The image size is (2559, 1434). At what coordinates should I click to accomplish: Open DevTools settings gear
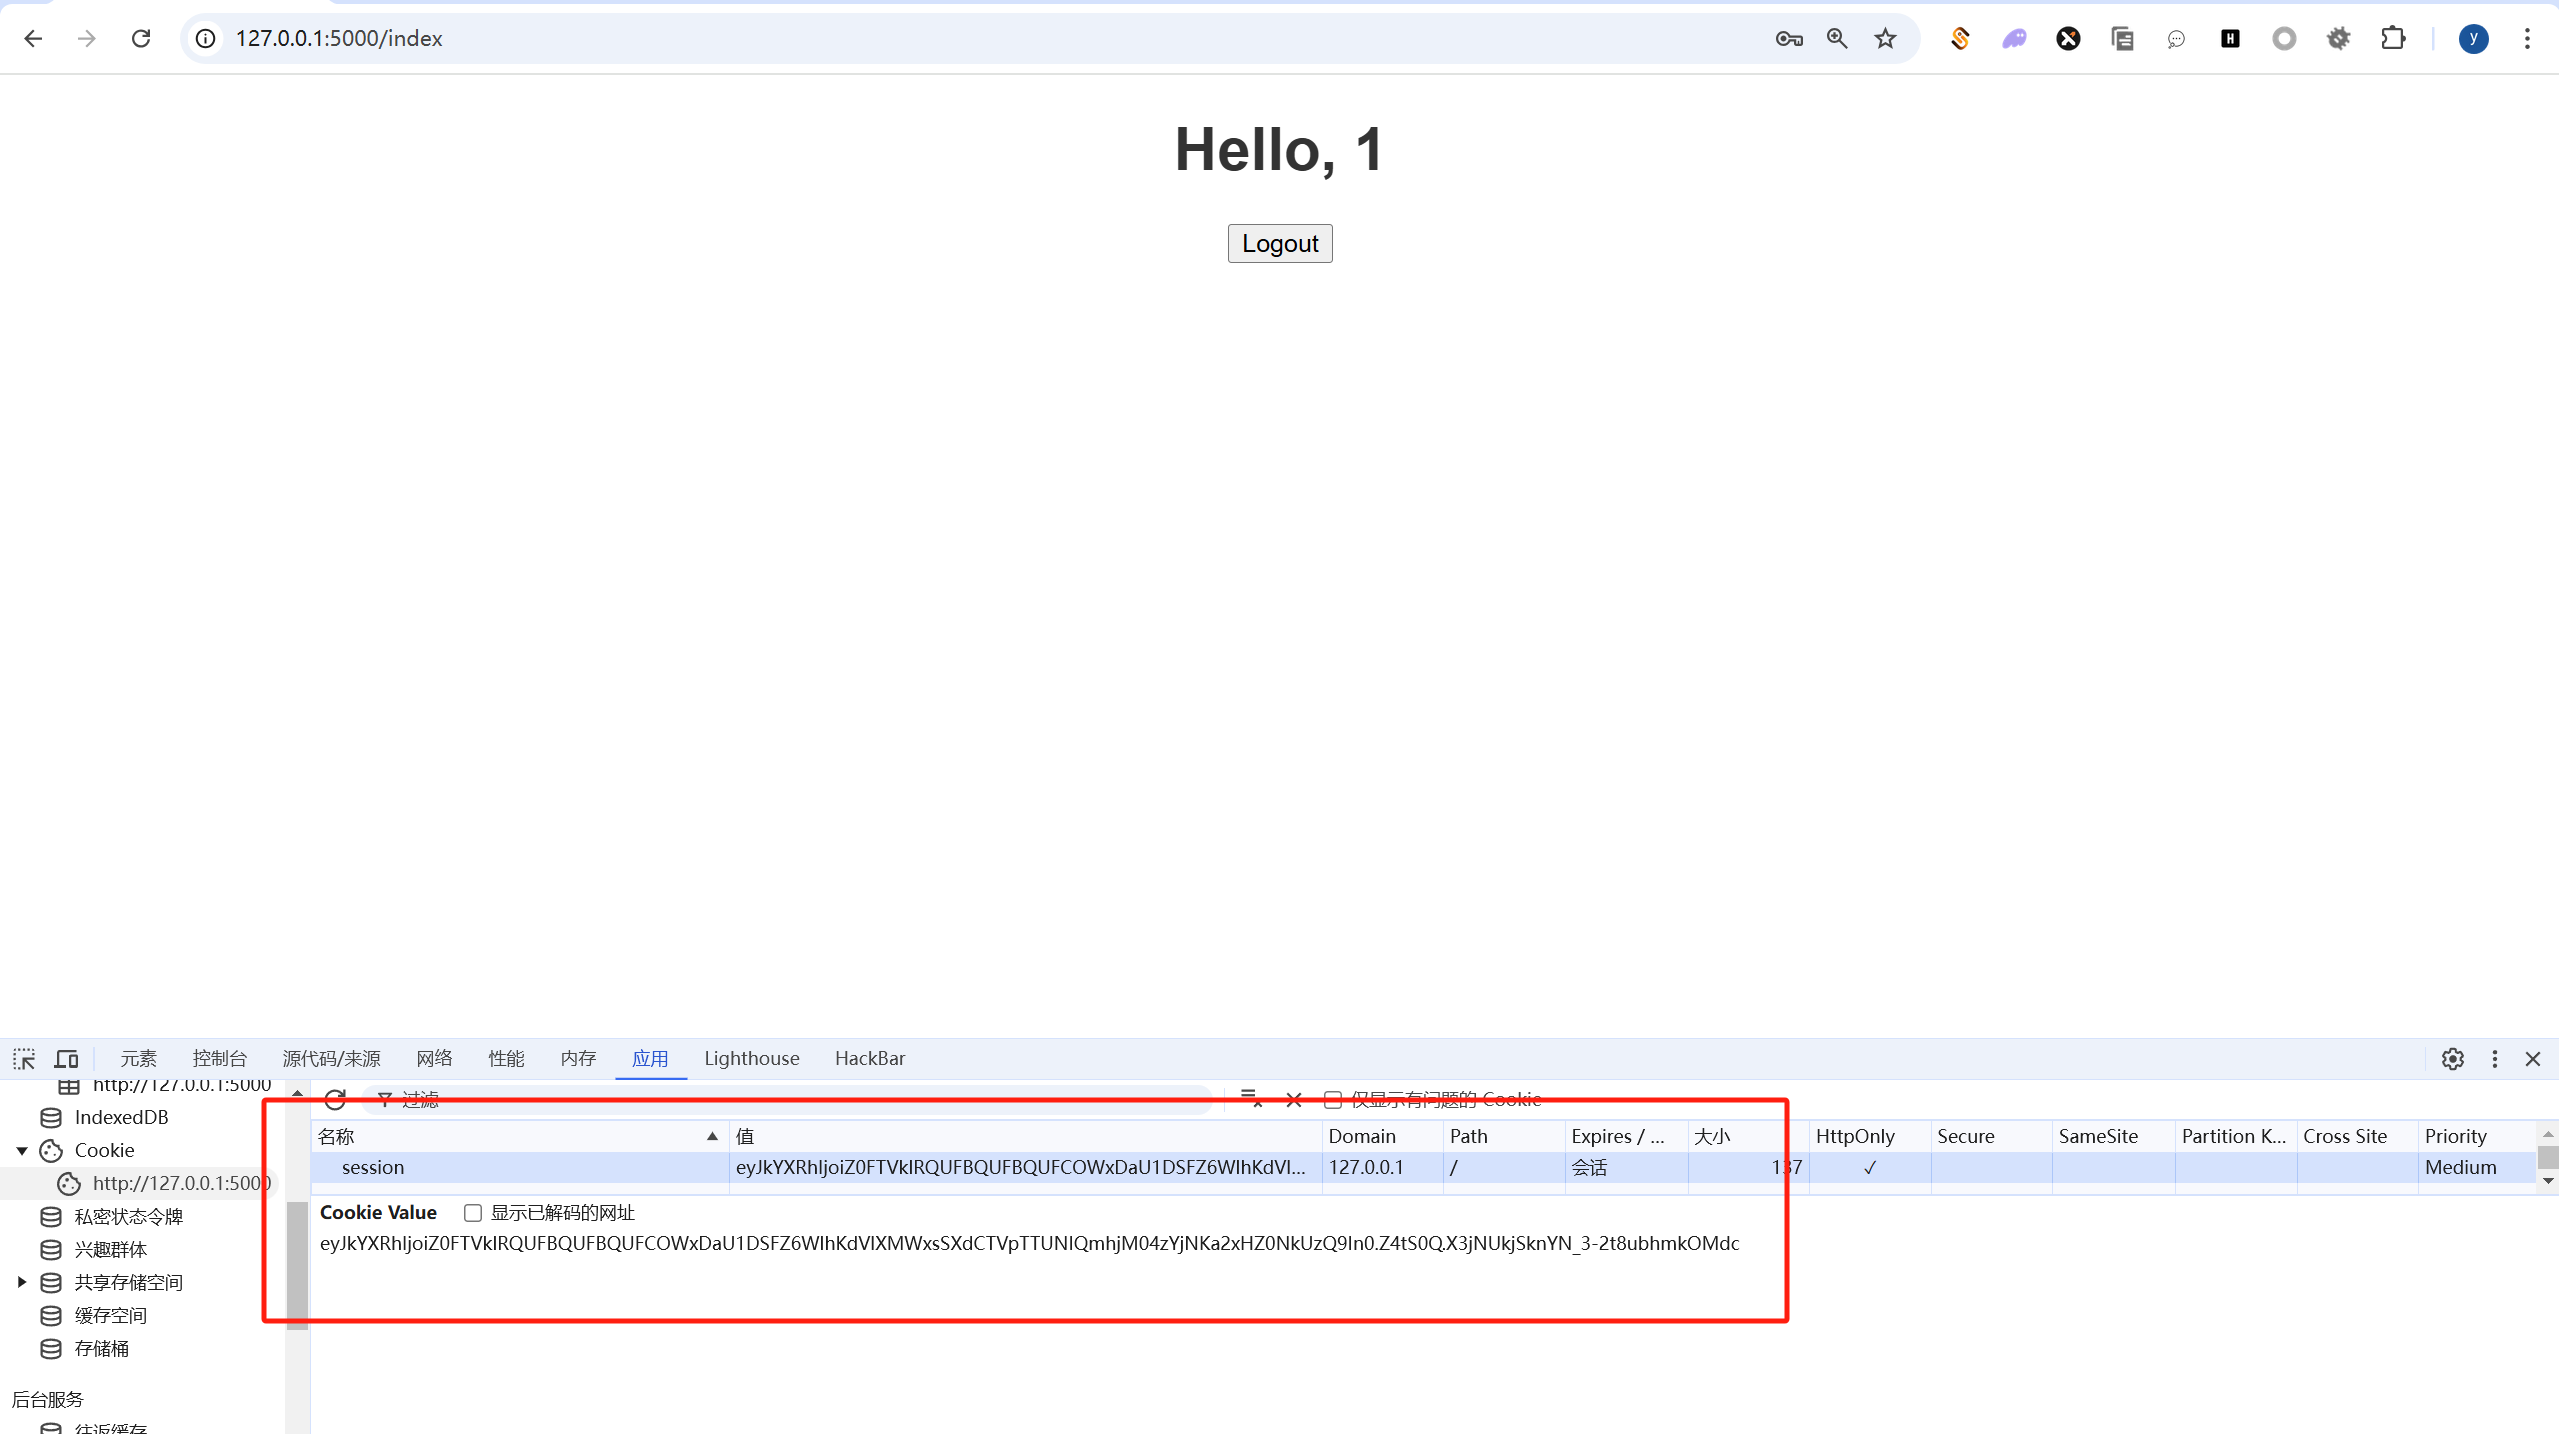click(x=2452, y=1058)
